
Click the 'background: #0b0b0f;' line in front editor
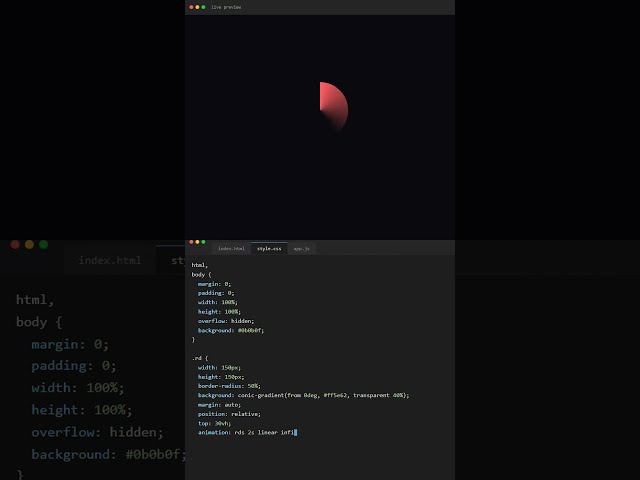click(x=231, y=331)
